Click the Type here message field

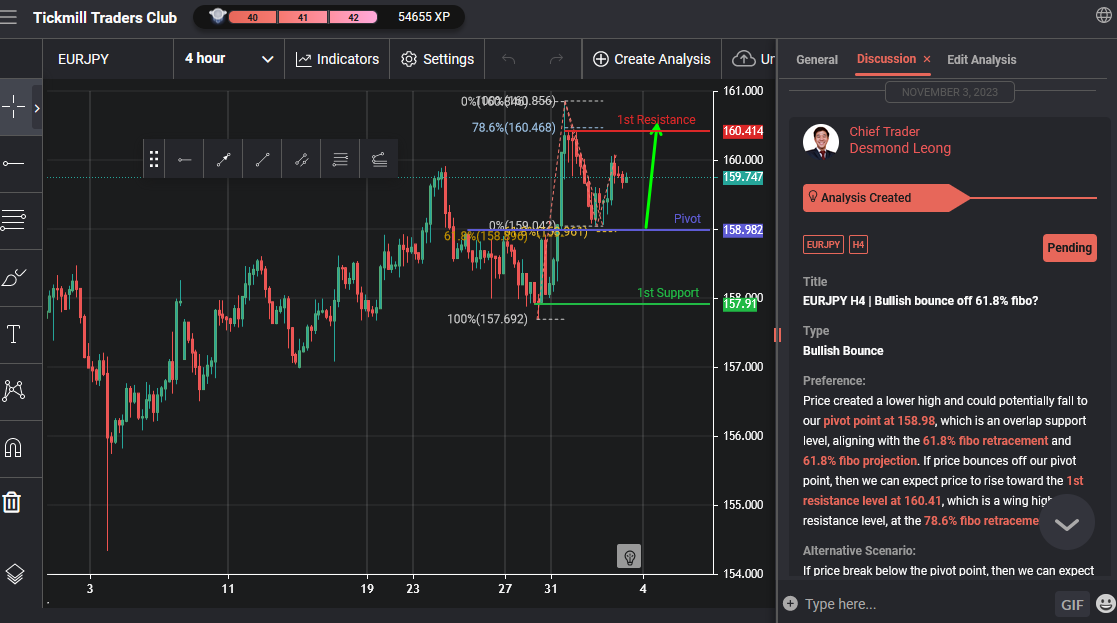[926, 604]
